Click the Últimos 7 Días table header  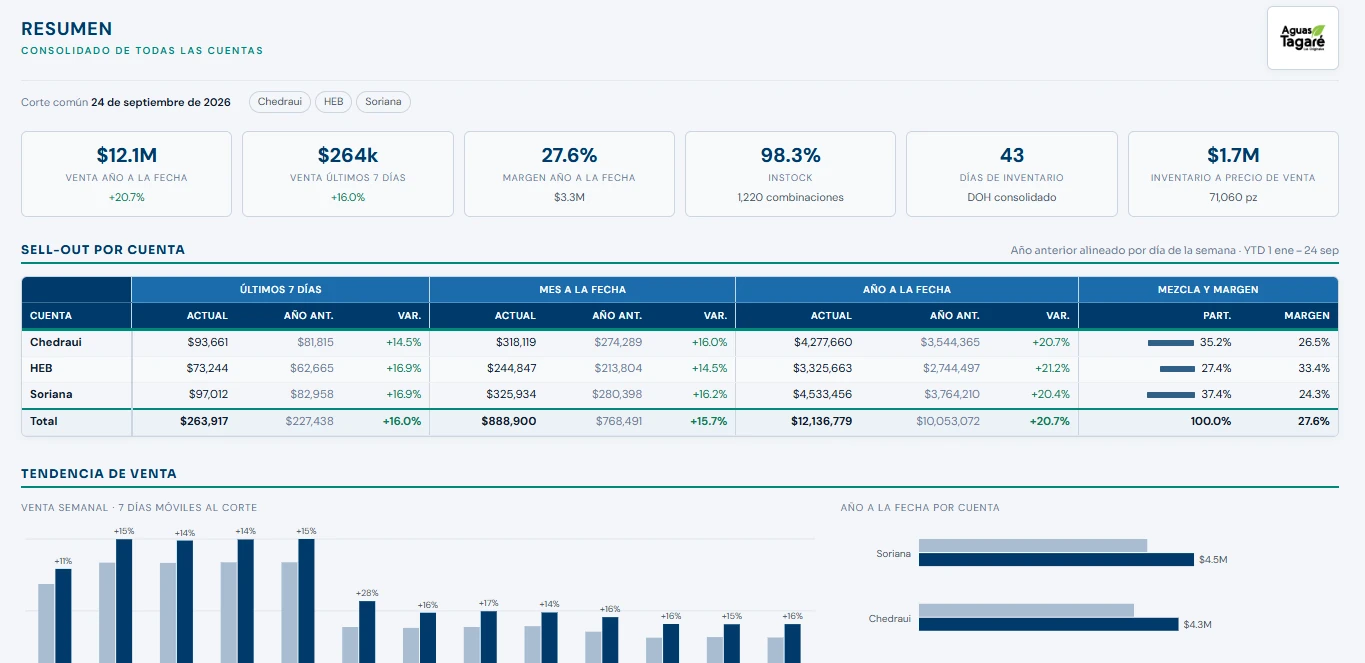point(280,290)
